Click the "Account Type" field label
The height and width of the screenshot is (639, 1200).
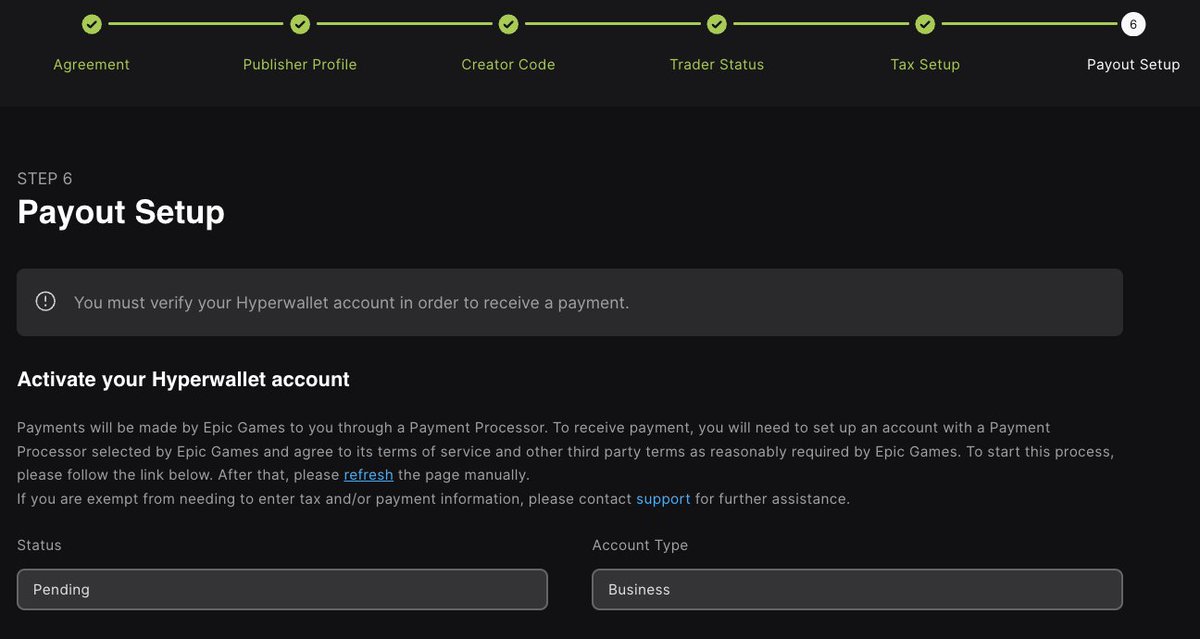(640, 545)
